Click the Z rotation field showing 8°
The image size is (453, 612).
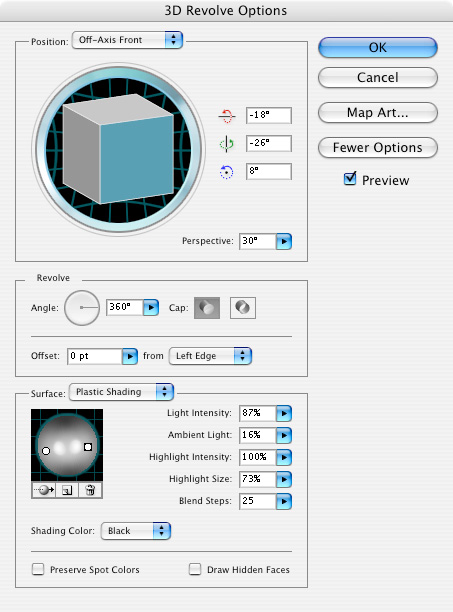(269, 171)
